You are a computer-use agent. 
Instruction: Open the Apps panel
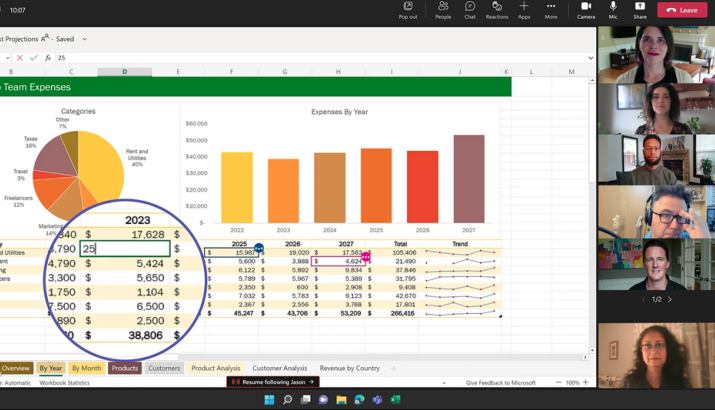tap(524, 10)
